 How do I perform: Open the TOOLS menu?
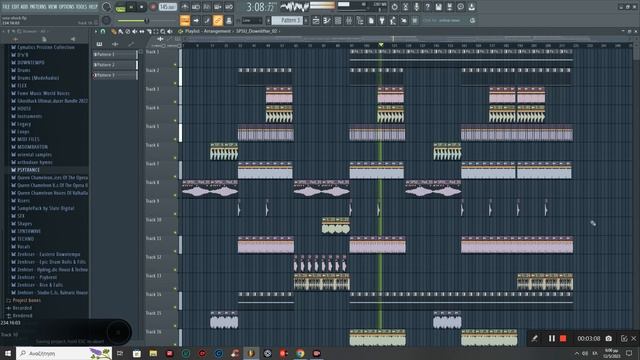(82, 7)
